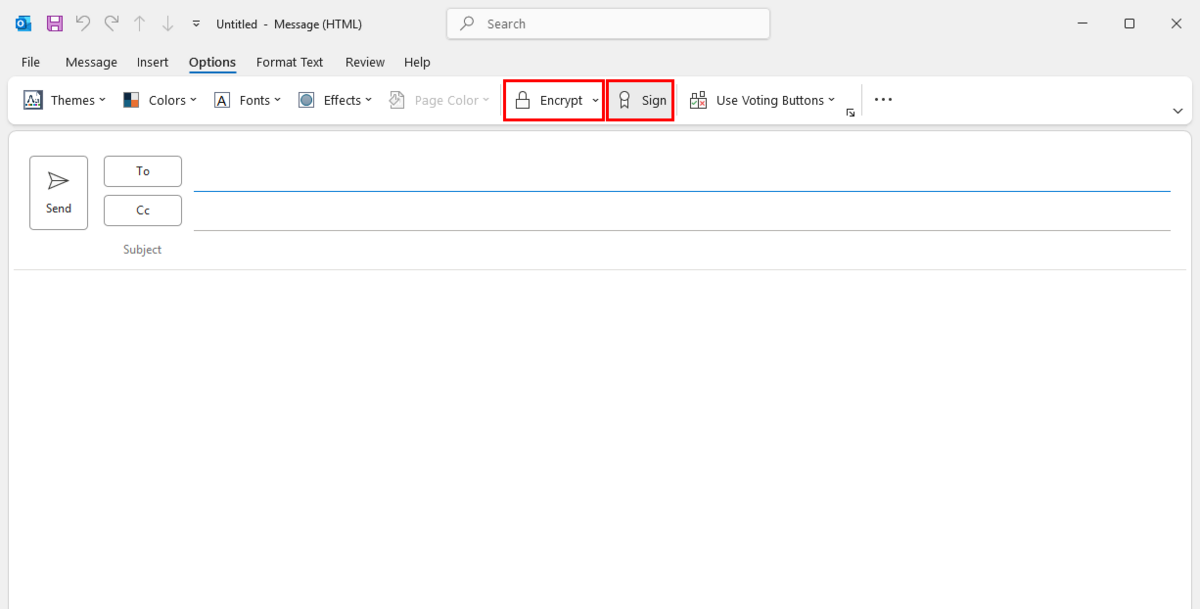Click in the Search box
Image resolution: width=1200 pixels, height=609 pixels.
click(608, 24)
